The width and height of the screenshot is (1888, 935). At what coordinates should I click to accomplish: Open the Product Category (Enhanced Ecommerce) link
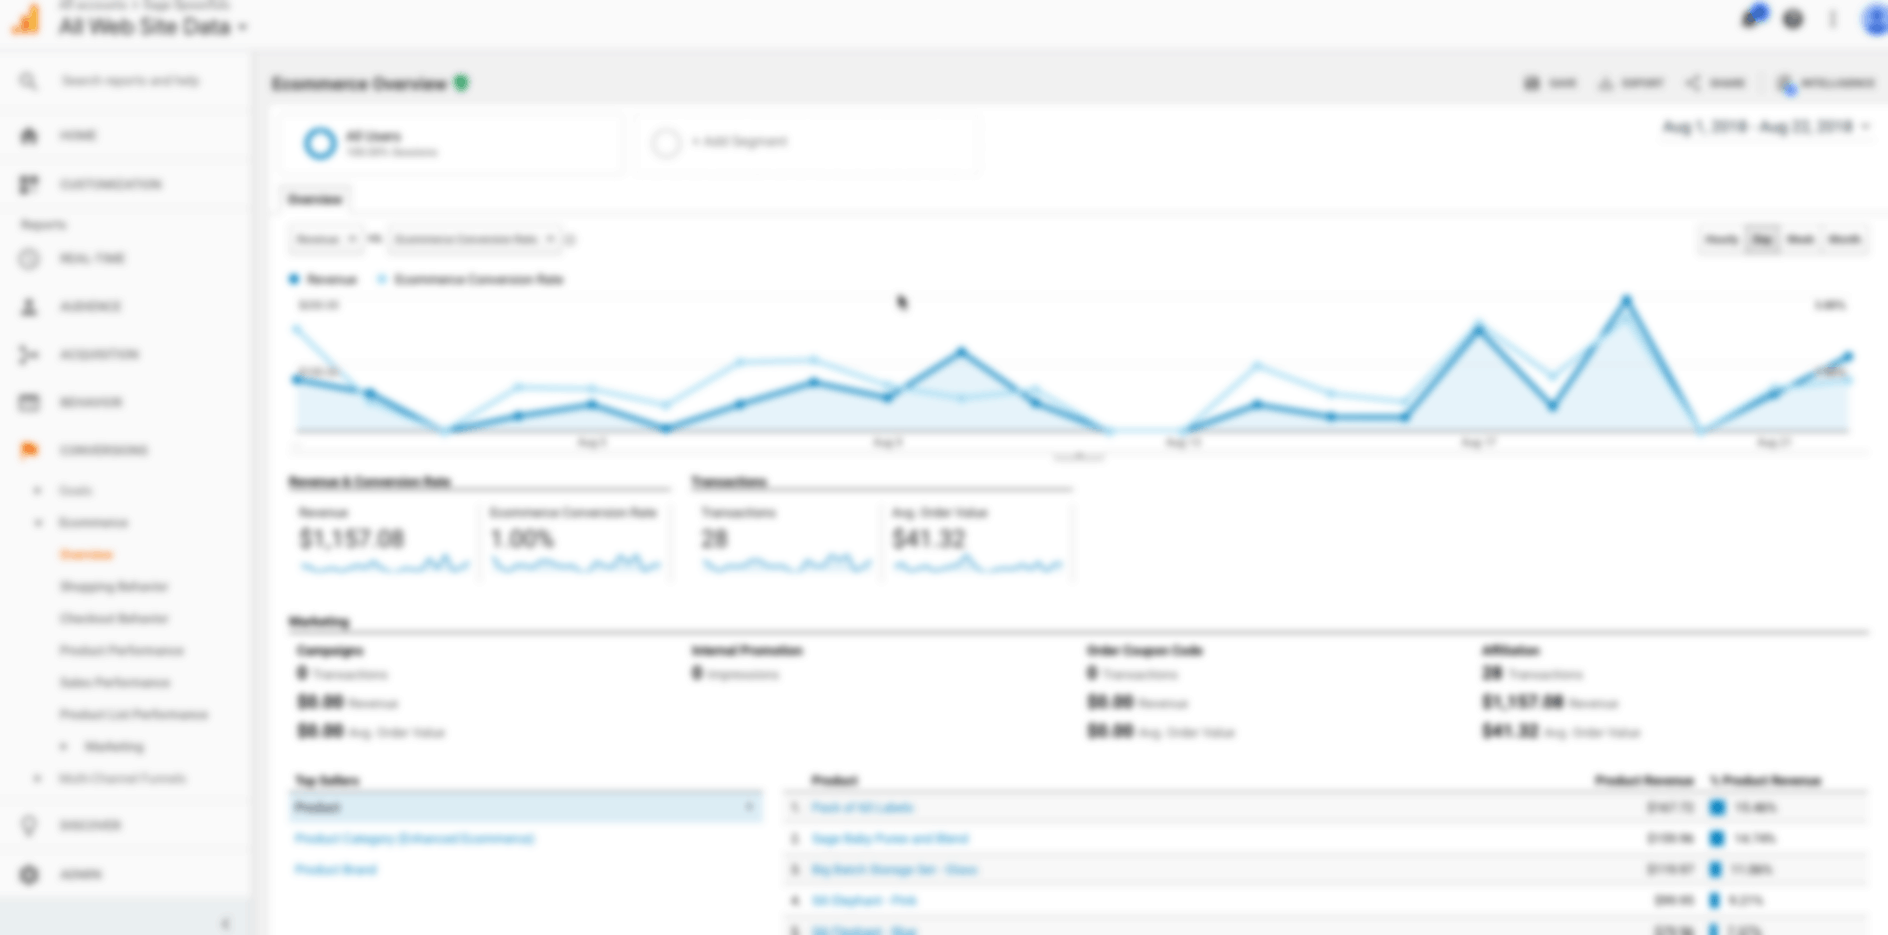point(414,838)
